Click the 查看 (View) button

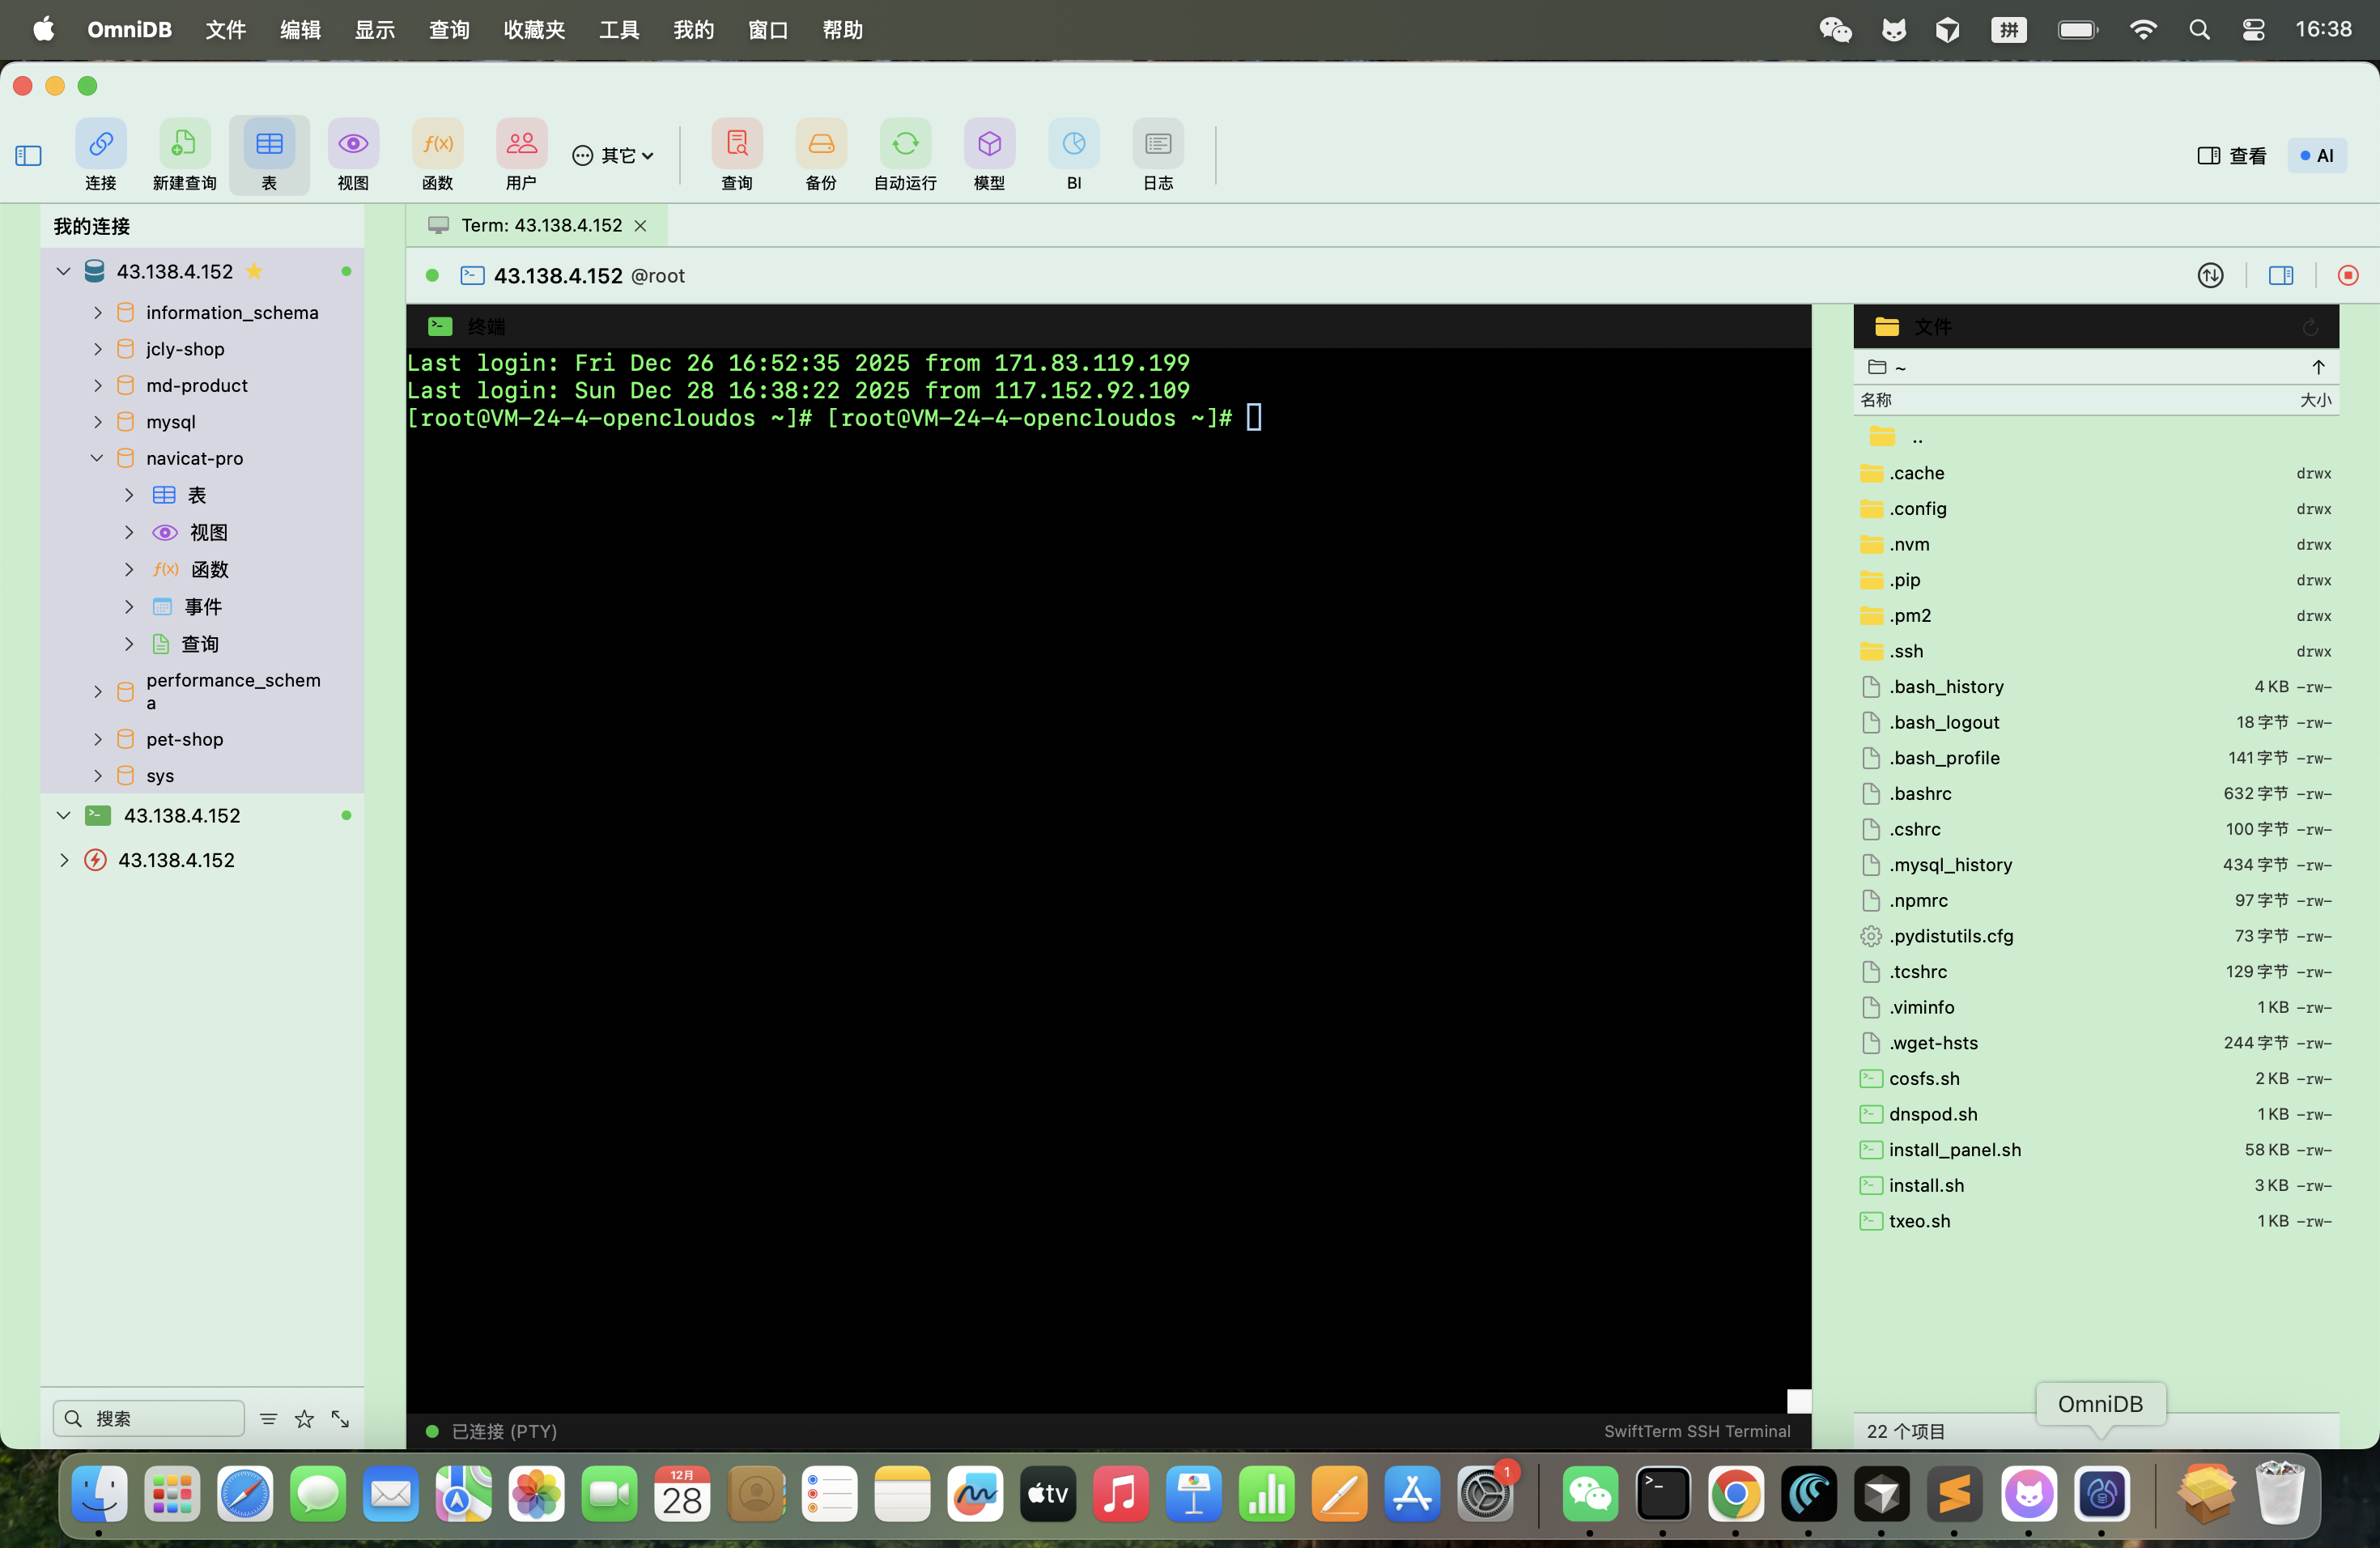2232,156
